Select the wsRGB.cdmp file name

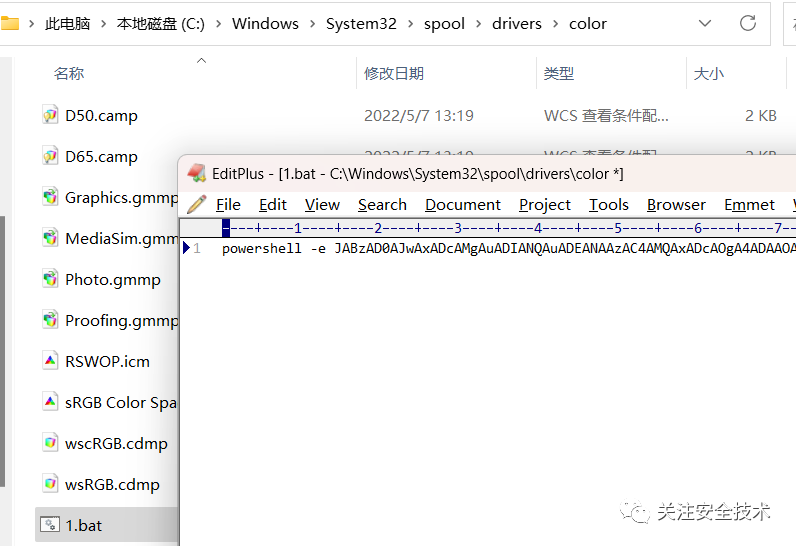(112, 485)
